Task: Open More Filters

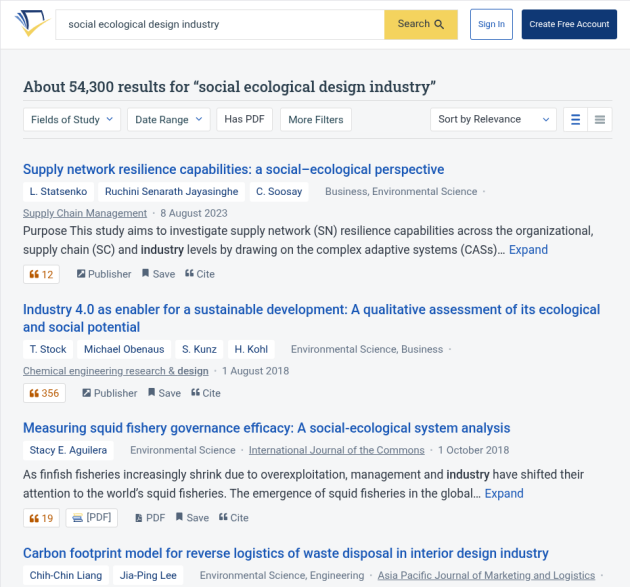Action: (x=316, y=119)
